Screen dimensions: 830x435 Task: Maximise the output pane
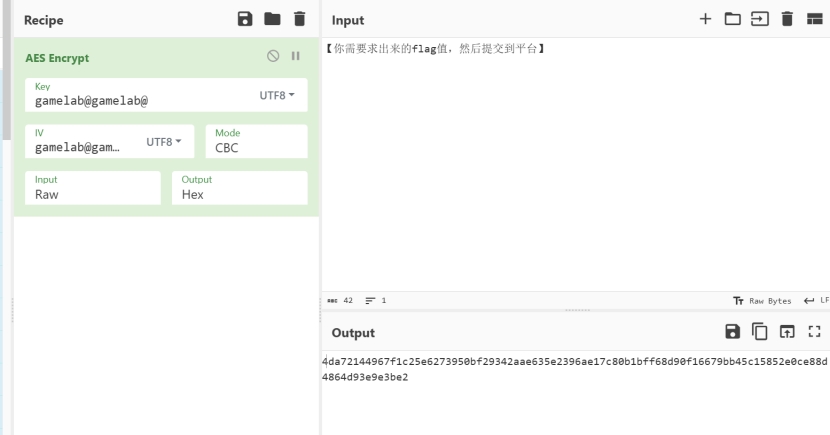pos(813,332)
